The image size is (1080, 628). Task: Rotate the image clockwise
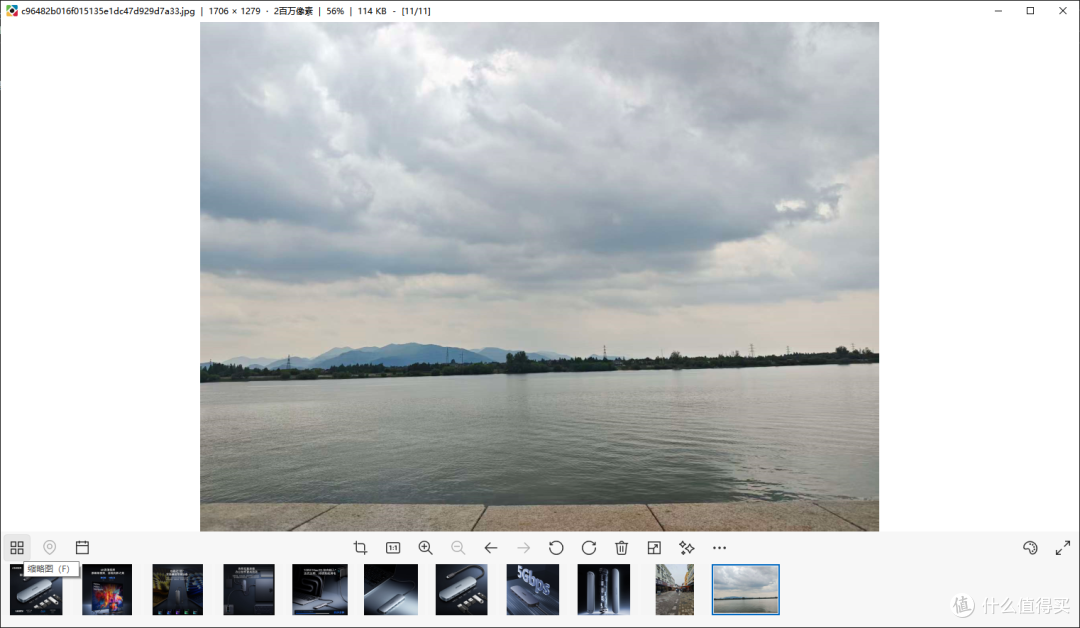click(589, 547)
